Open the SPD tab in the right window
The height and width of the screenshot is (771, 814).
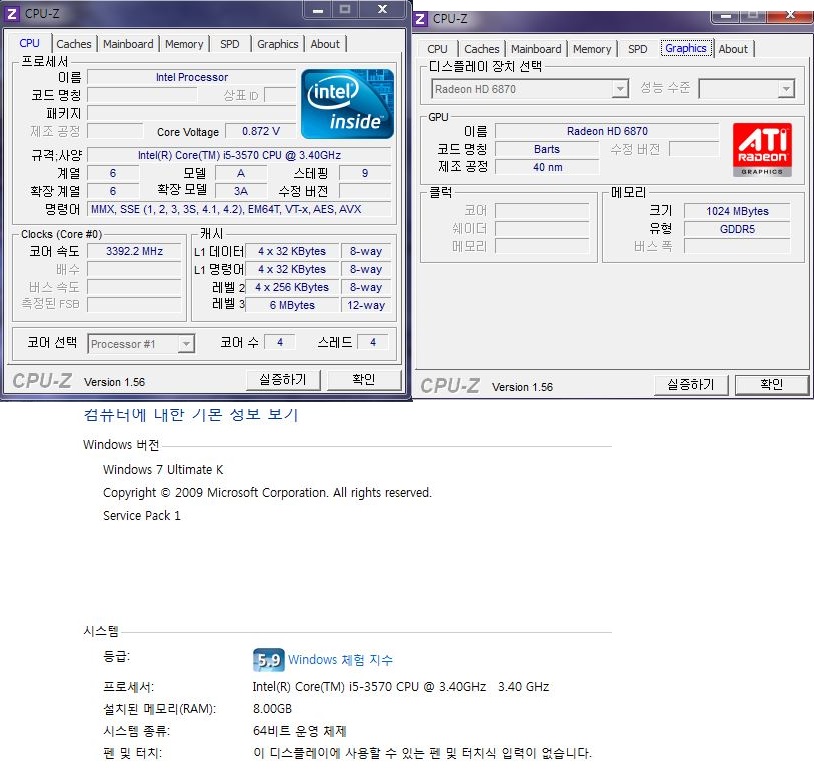(x=637, y=49)
